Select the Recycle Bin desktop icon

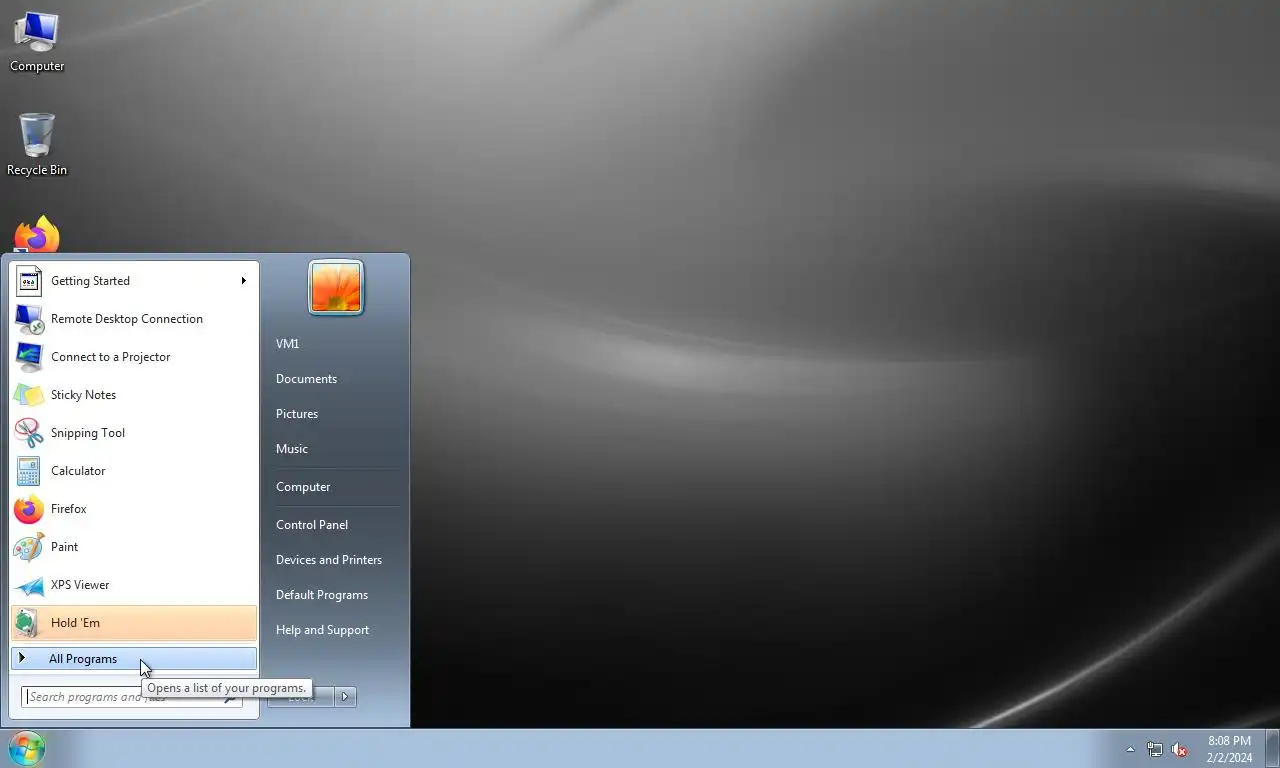pyautogui.click(x=37, y=145)
